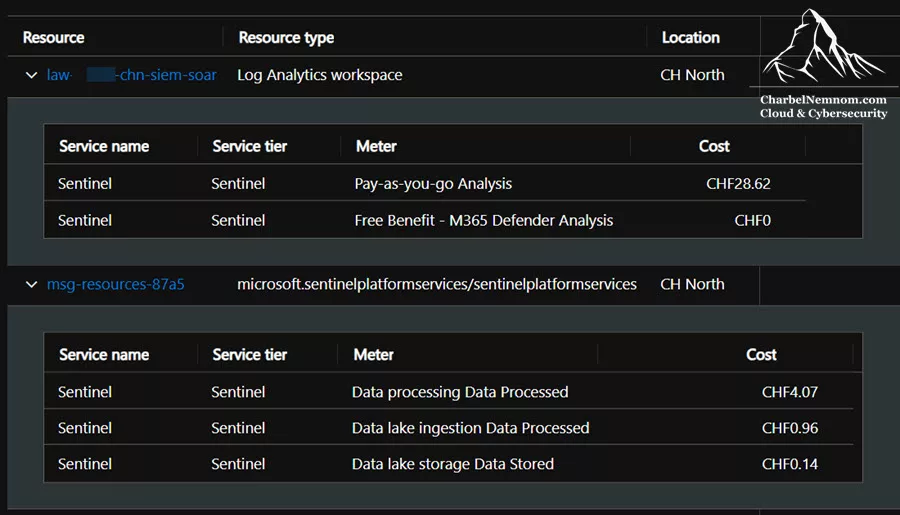Click the Service name header in the Log Analytics table

coord(104,146)
